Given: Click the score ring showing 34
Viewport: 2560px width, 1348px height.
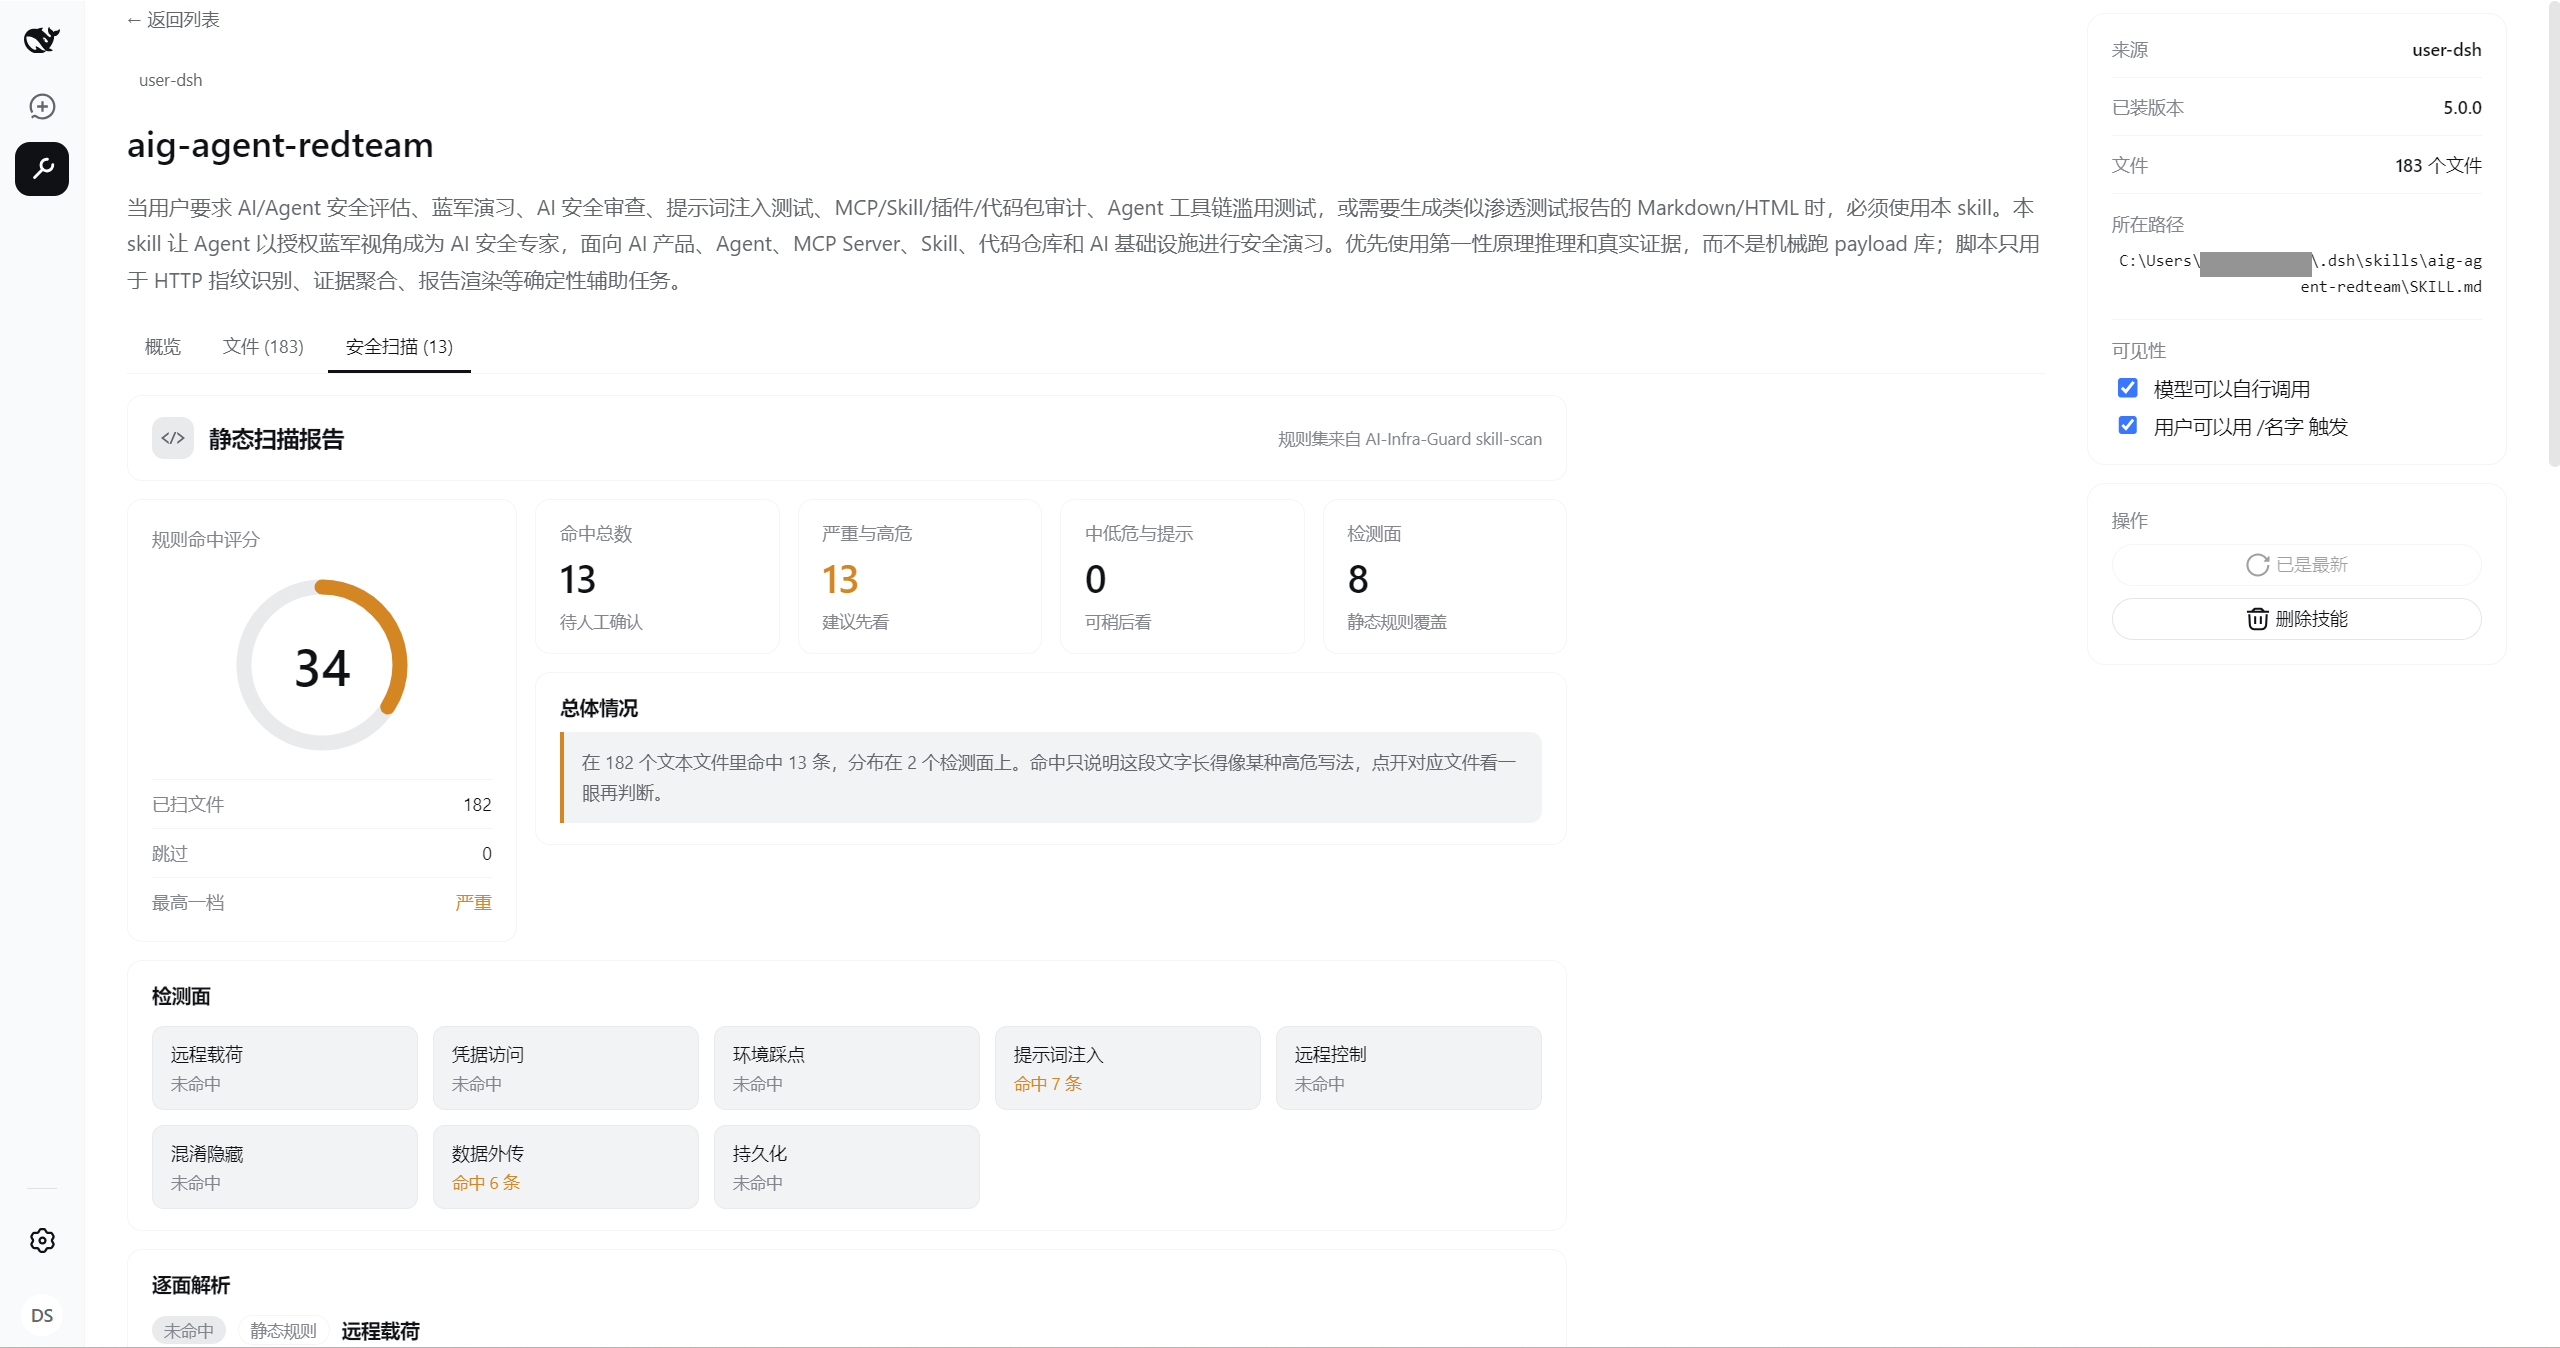Looking at the screenshot, I should point(322,666).
